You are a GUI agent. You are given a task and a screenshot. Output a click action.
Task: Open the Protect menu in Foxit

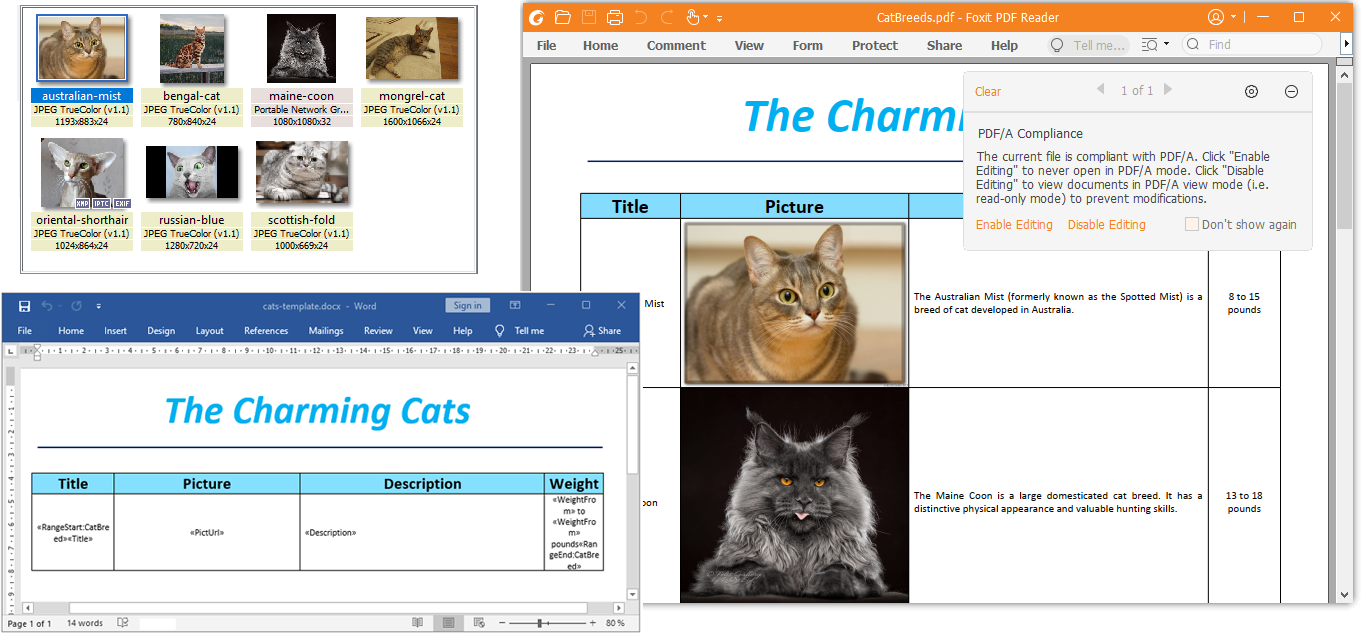coord(875,45)
